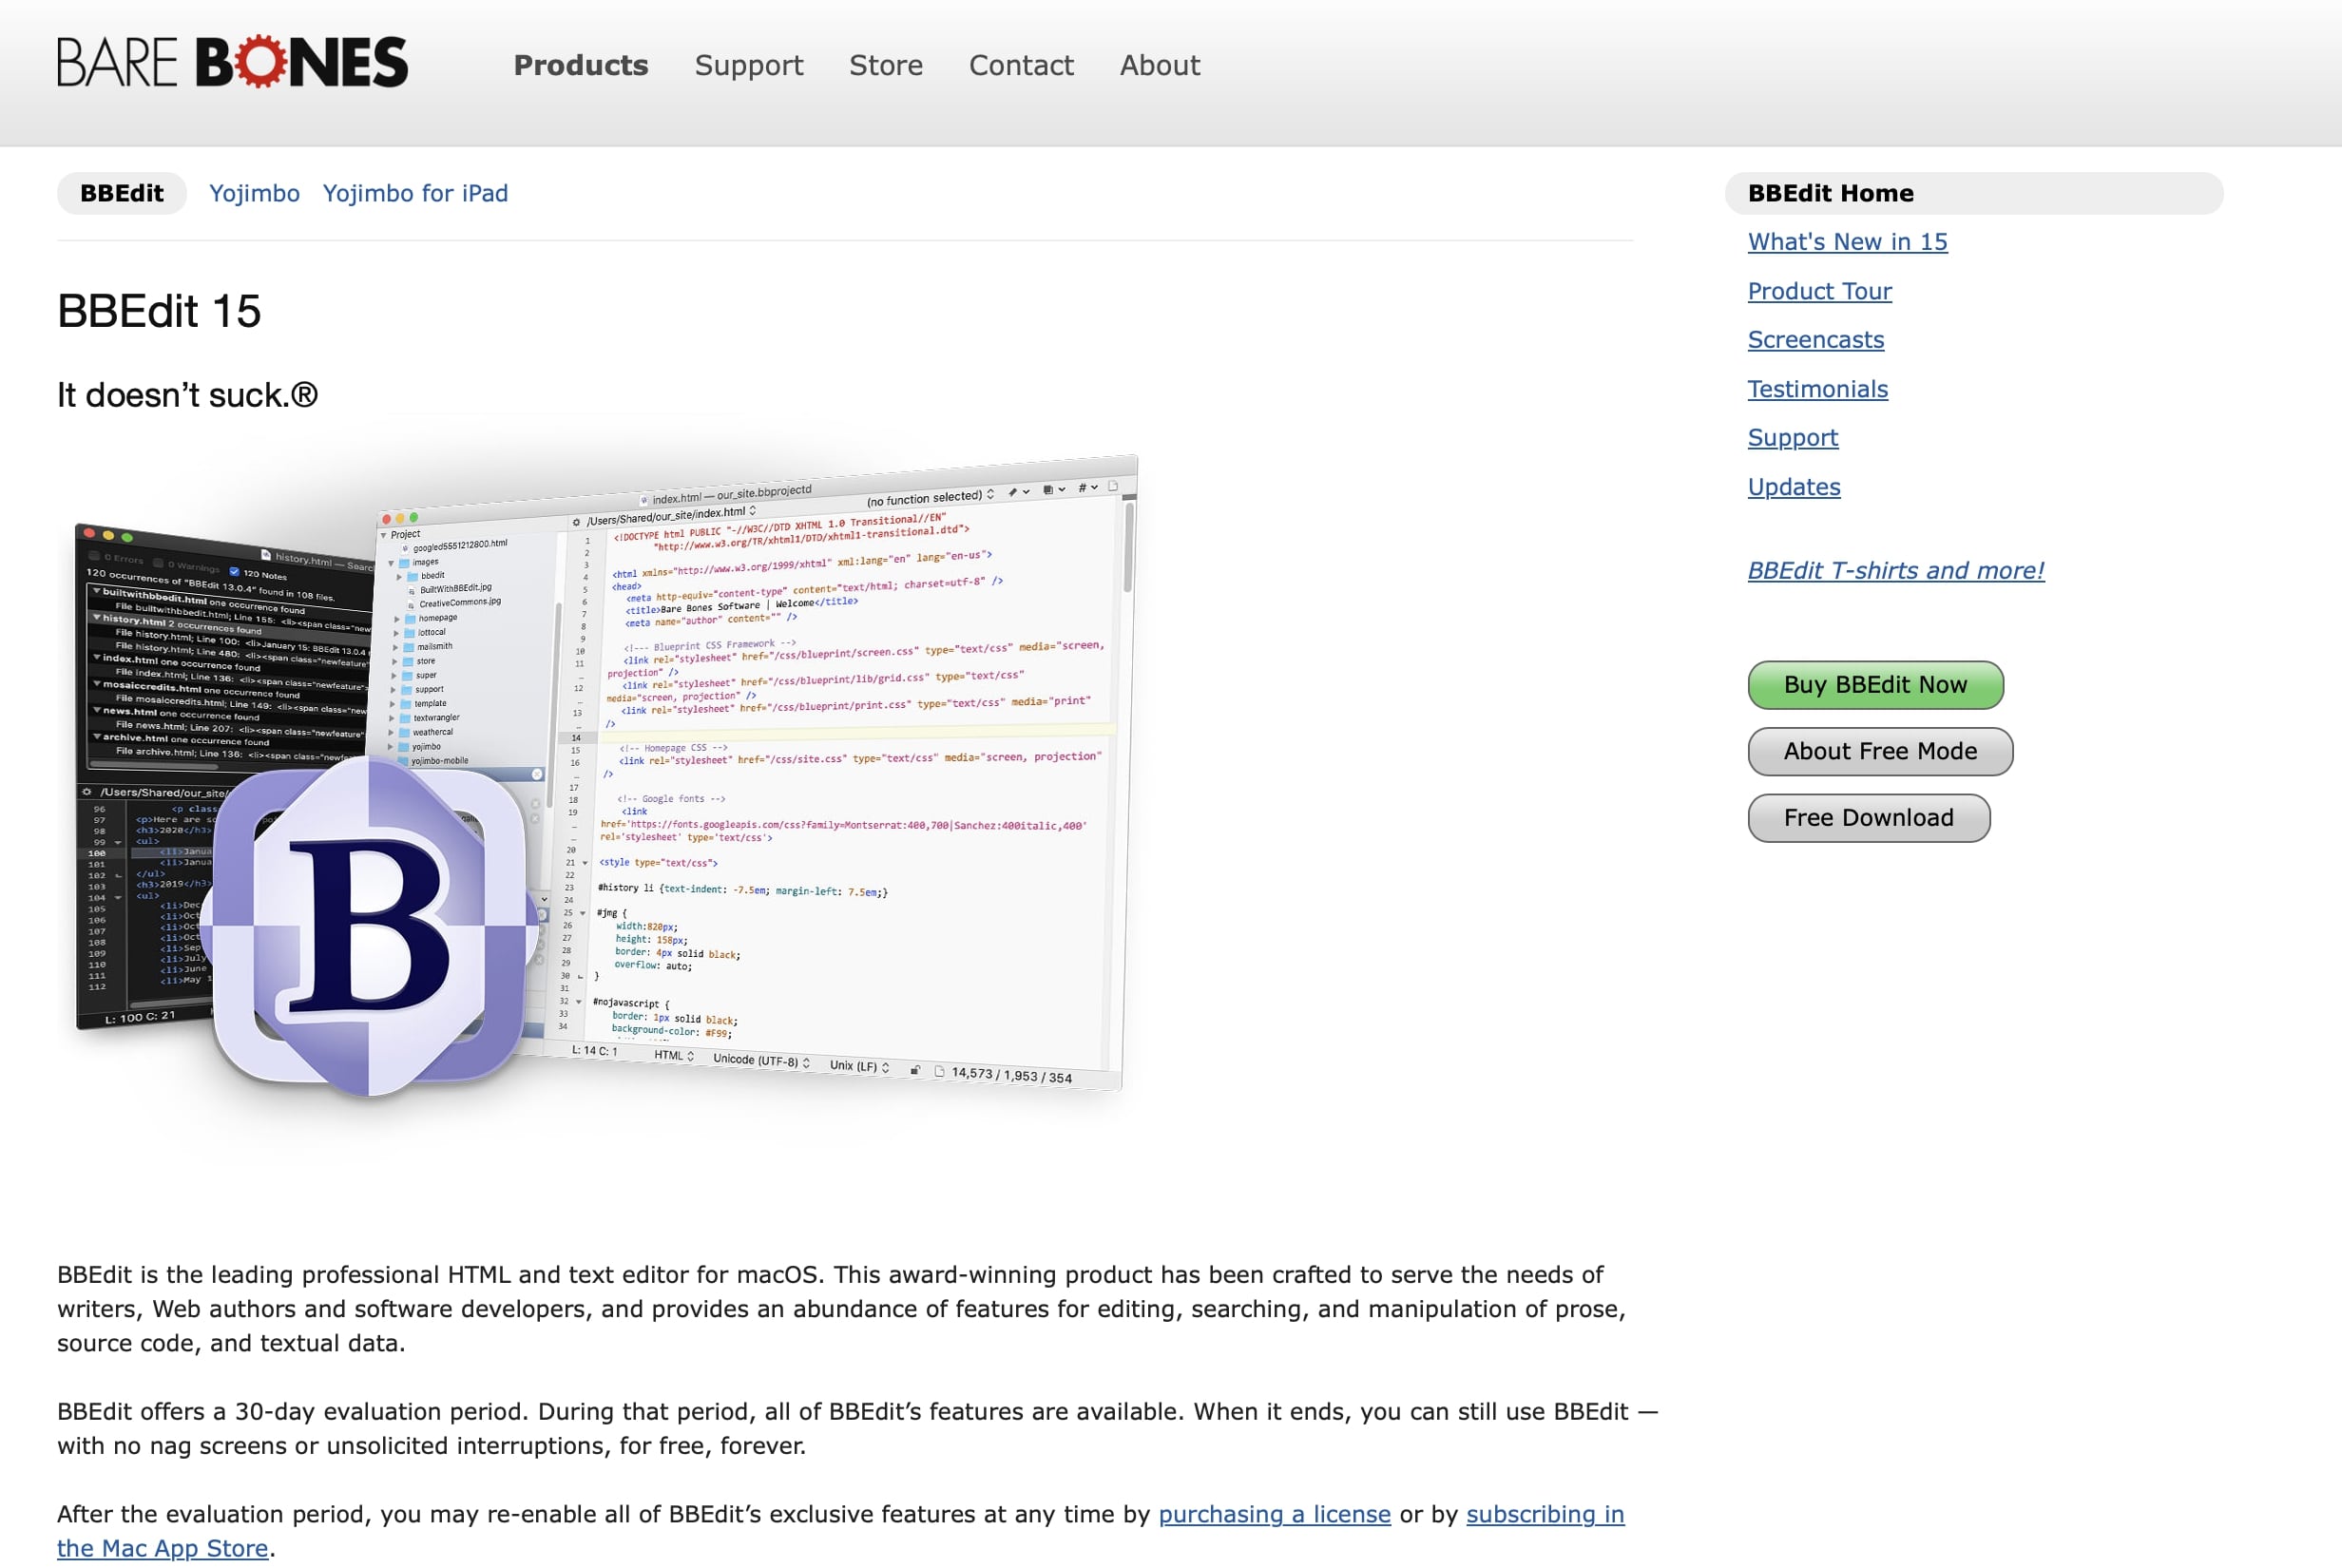Toggle the 0 Warnings checkbox
Image resolution: width=2342 pixels, height=1568 pixels.
[159, 563]
